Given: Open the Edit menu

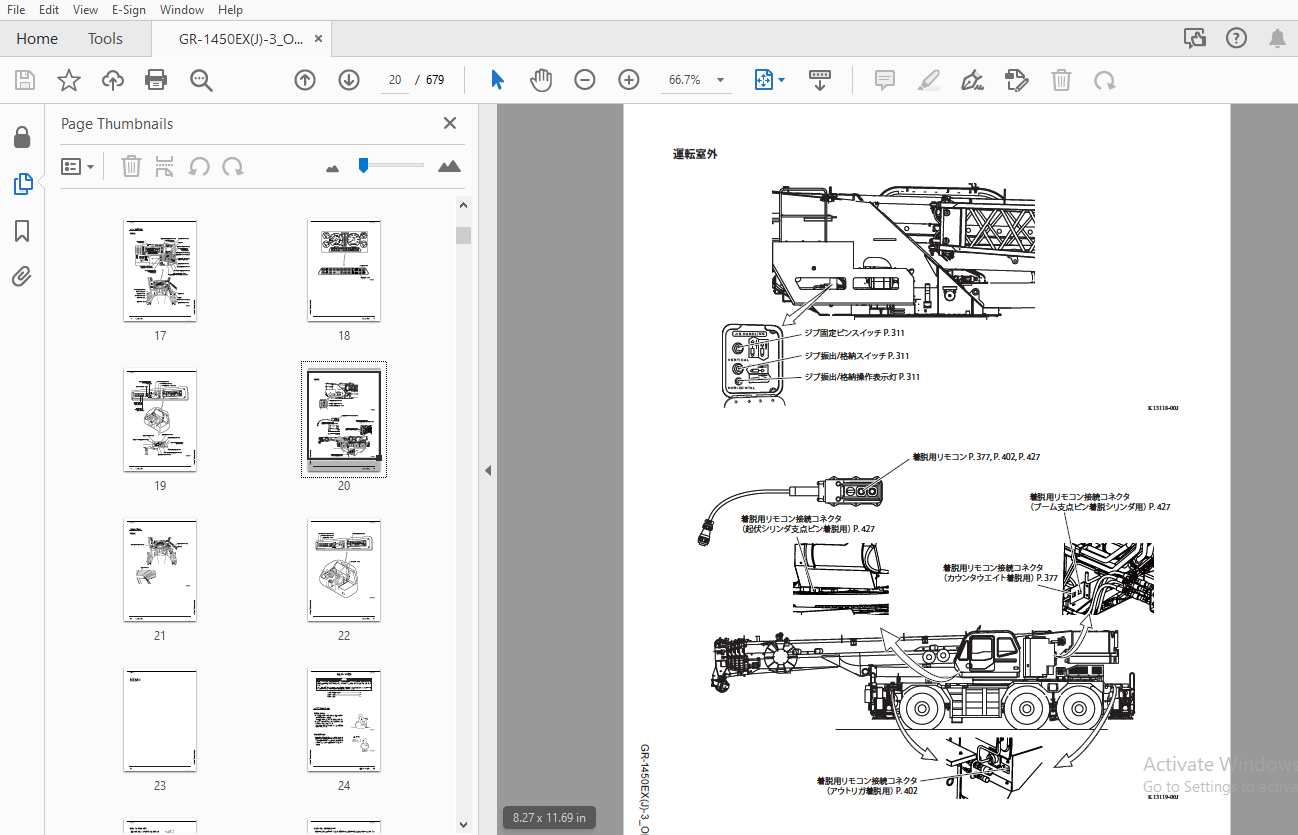Looking at the screenshot, I should 49,9.
